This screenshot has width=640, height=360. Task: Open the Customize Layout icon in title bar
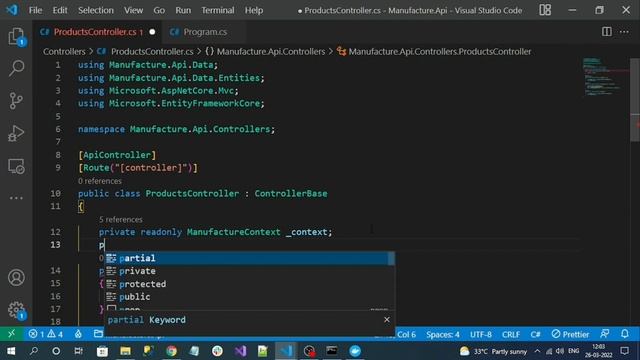pos(545,10)
